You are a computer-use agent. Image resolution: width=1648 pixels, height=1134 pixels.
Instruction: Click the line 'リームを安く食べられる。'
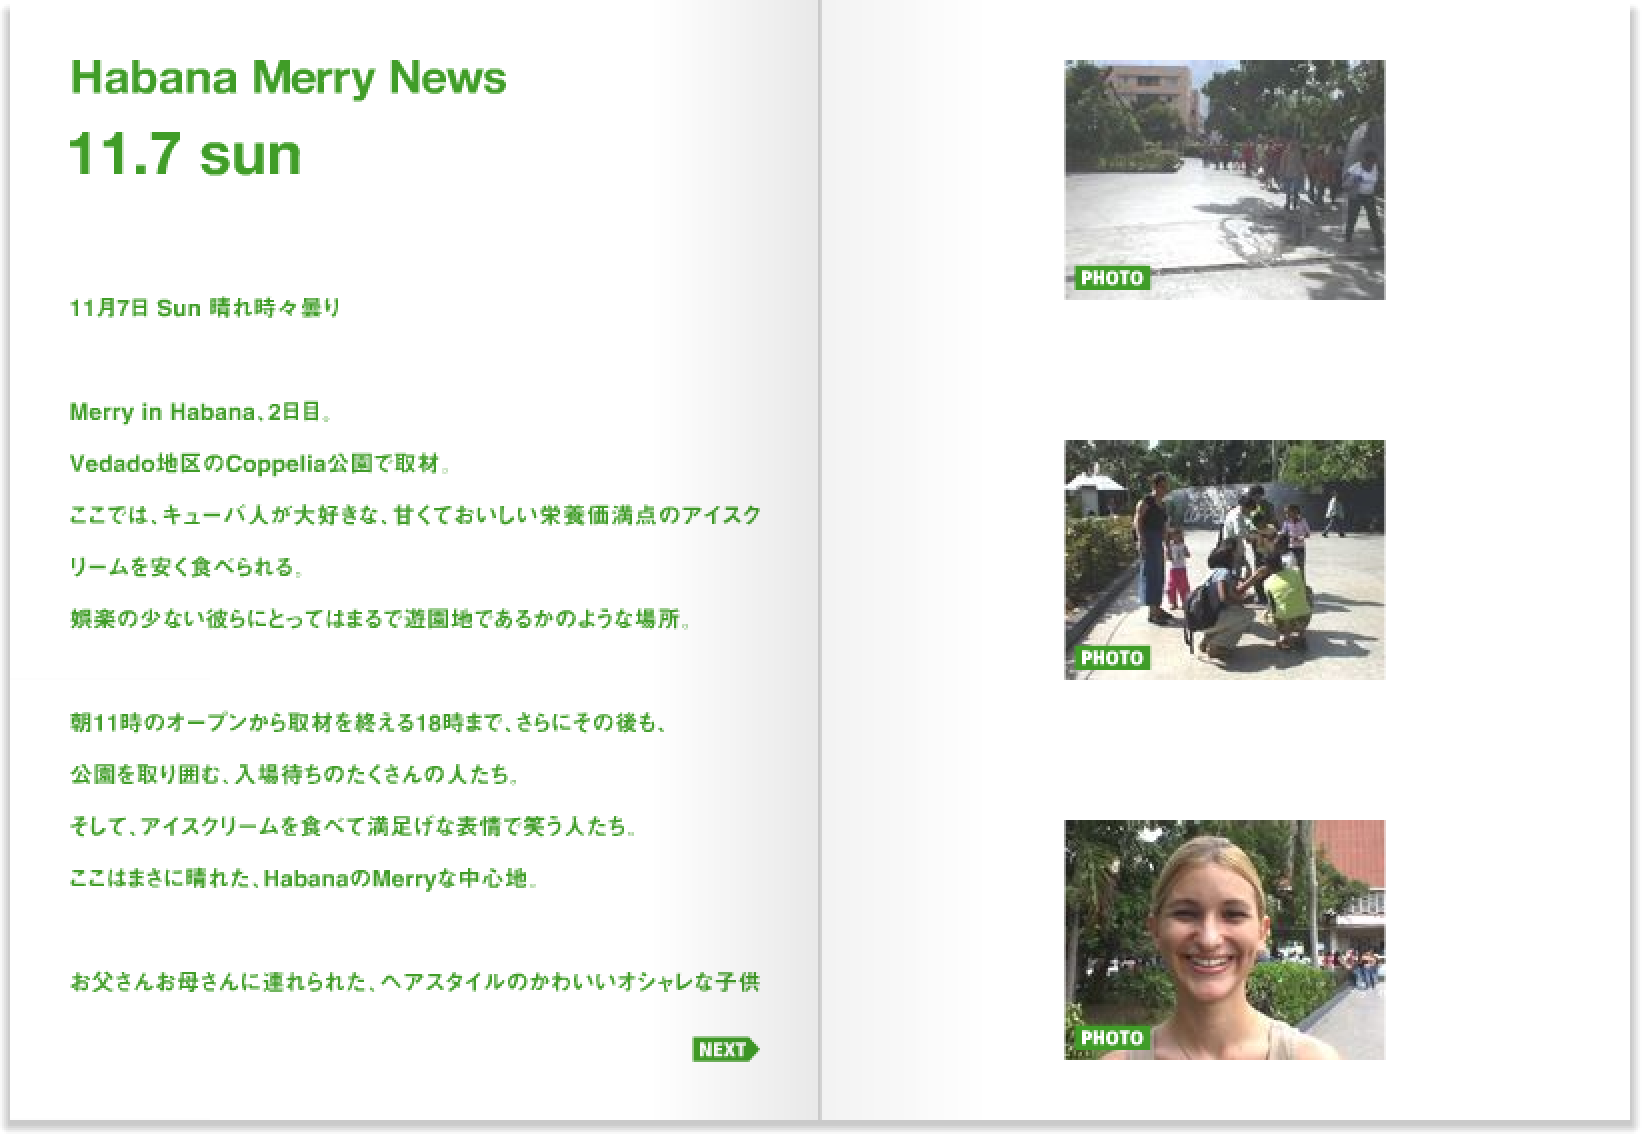coord(187,568)
